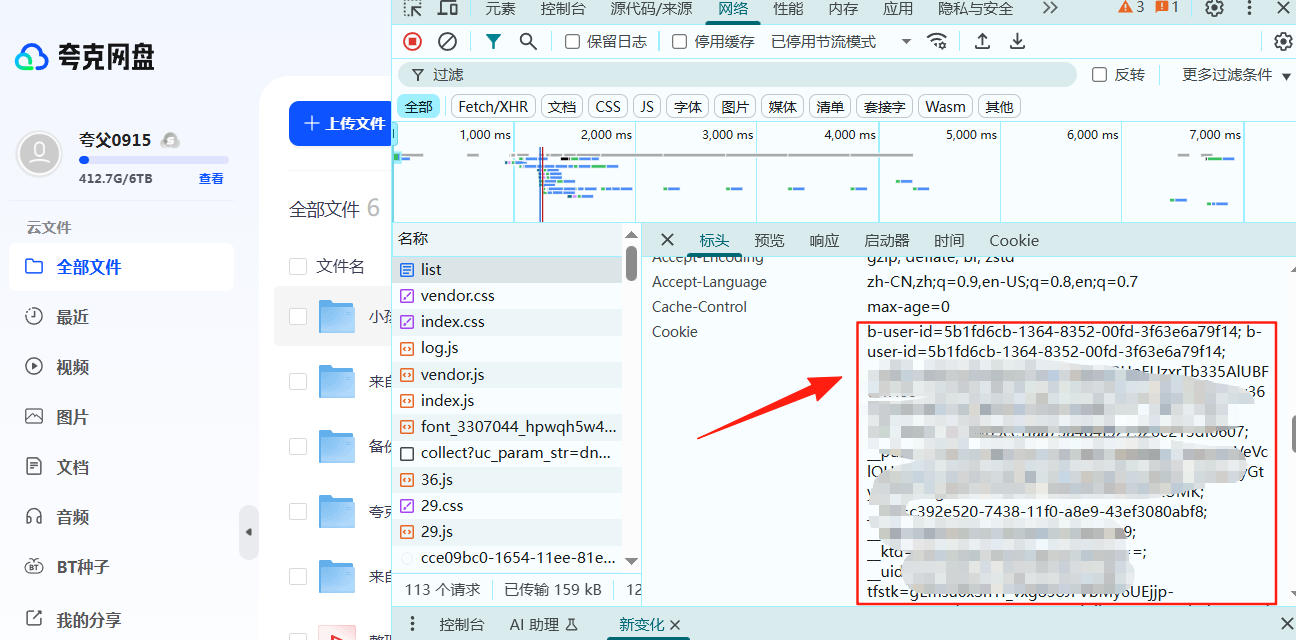
Task: Open DevTools settings gear
Action: pyautogui.click(x=1214, y=8)
